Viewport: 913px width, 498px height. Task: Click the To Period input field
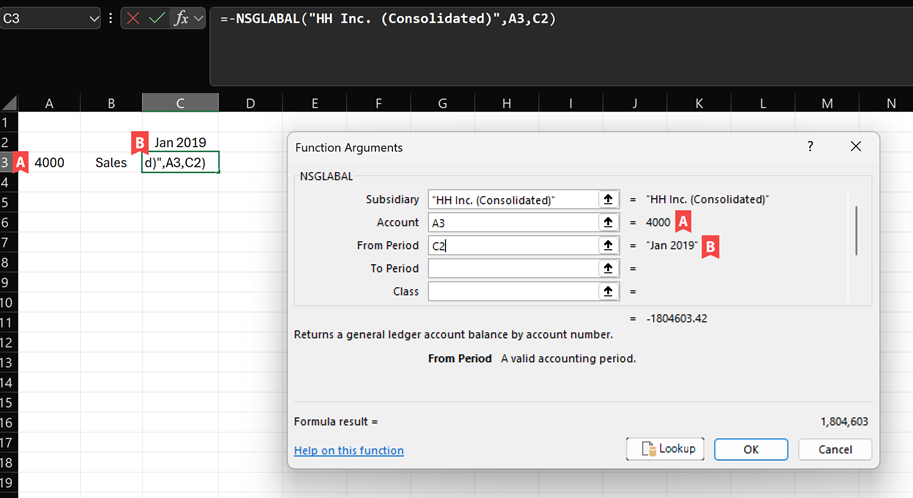coord(513,268)
